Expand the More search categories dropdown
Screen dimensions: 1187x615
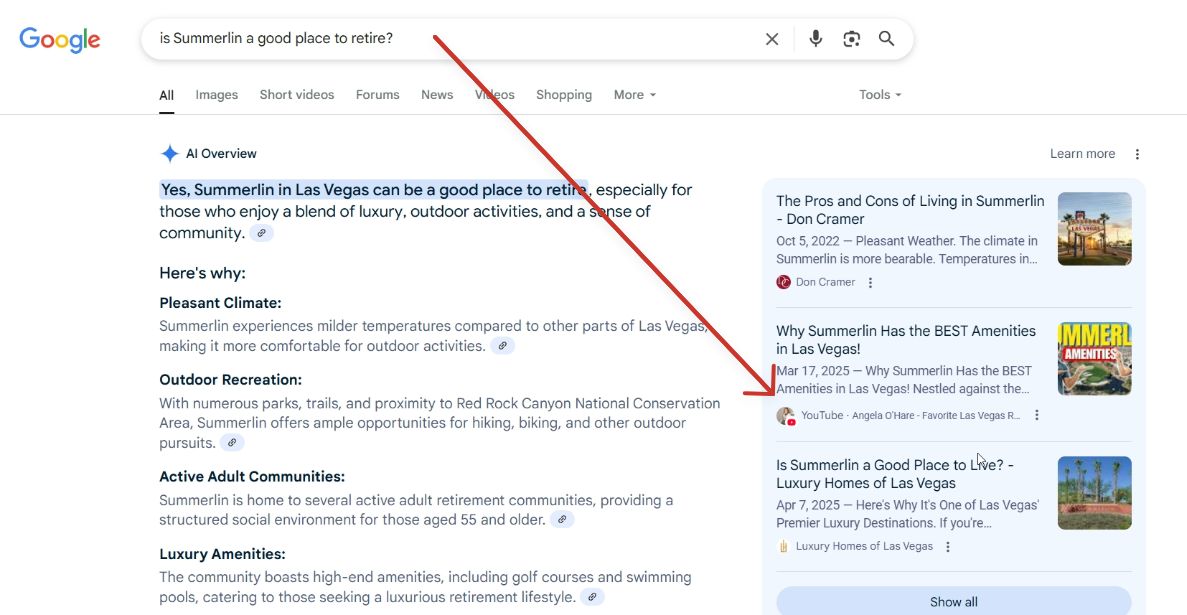point(634,95)
